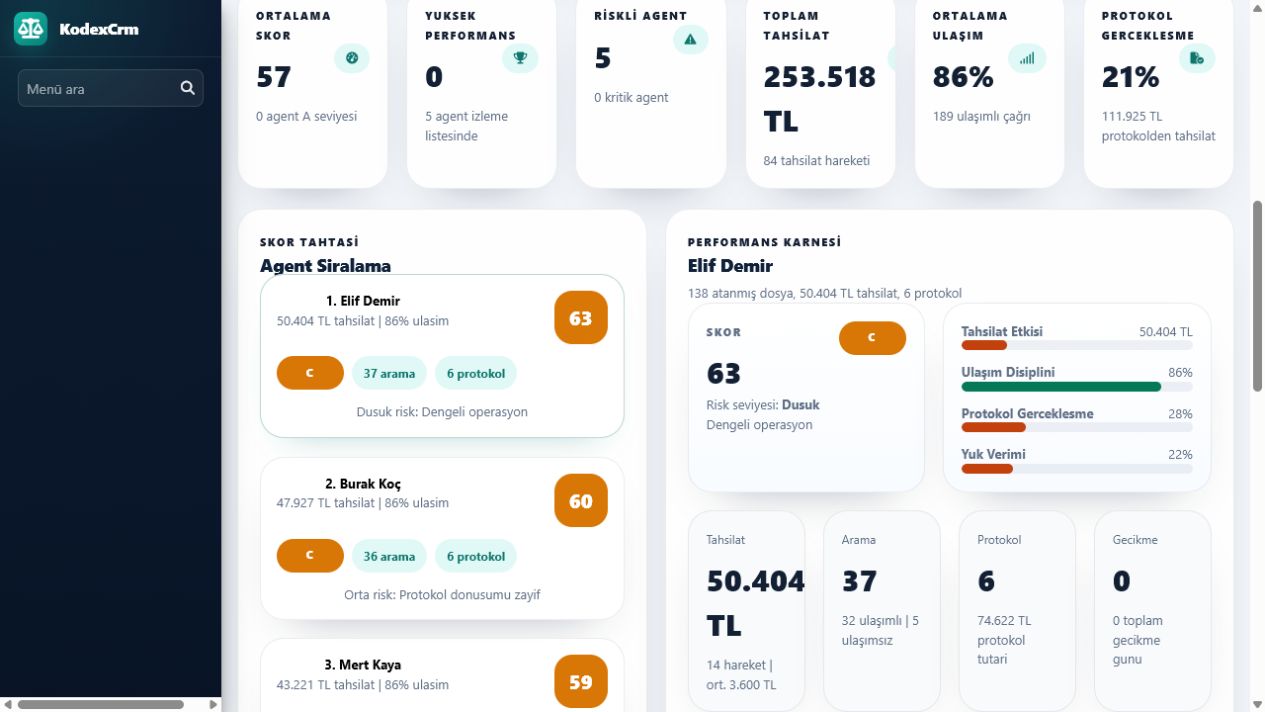Image resolution: width=1265 pixels, height=712 pixels.
Task: Click the Protokol Gerceklesme 21% value
Action: (x=1131, y=77)
